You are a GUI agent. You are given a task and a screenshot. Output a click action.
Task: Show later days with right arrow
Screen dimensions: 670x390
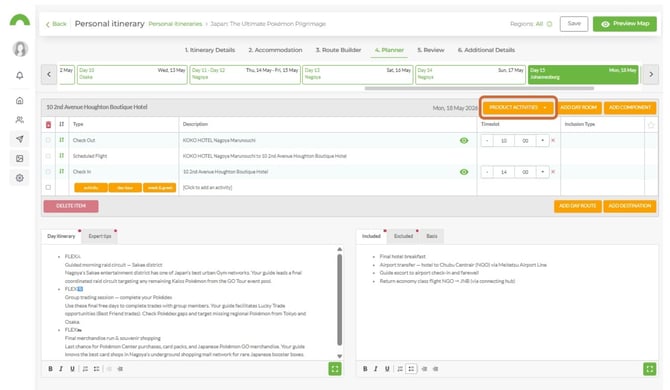click(x=651, y=74)
